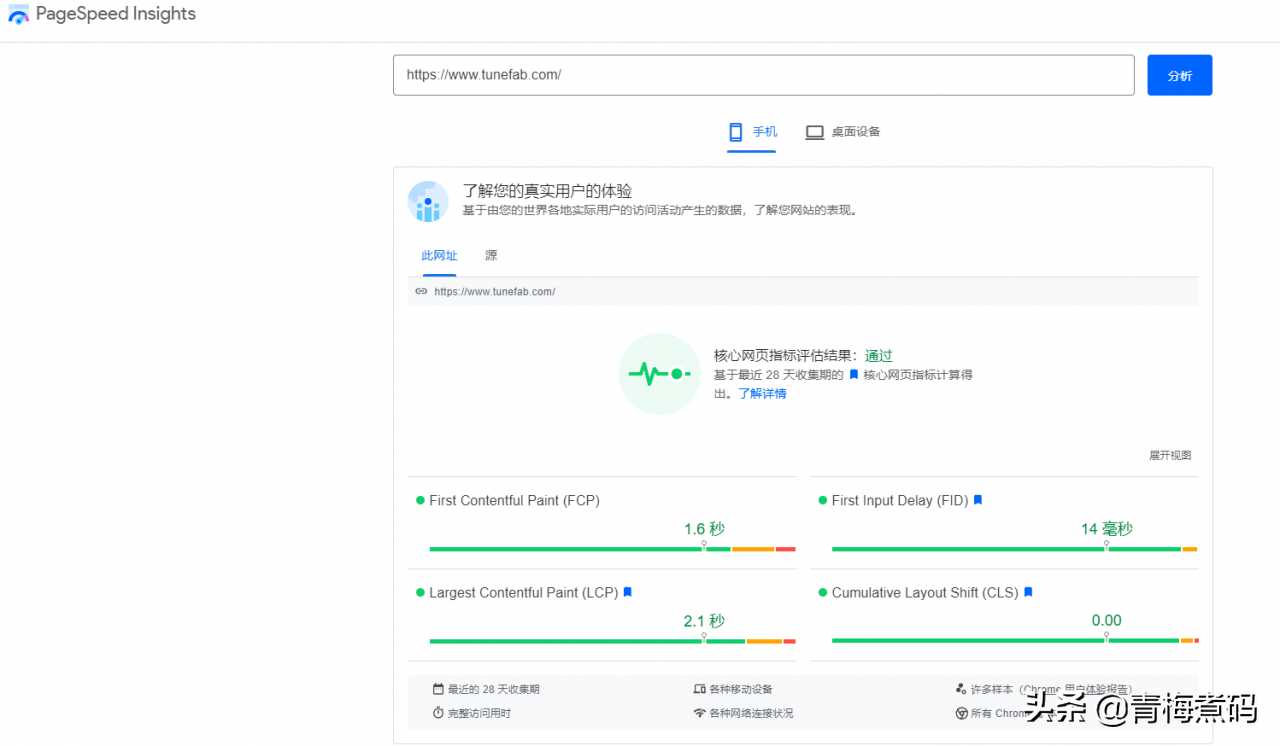Click the 2.1 秒 LCP value

click(704, 621)
